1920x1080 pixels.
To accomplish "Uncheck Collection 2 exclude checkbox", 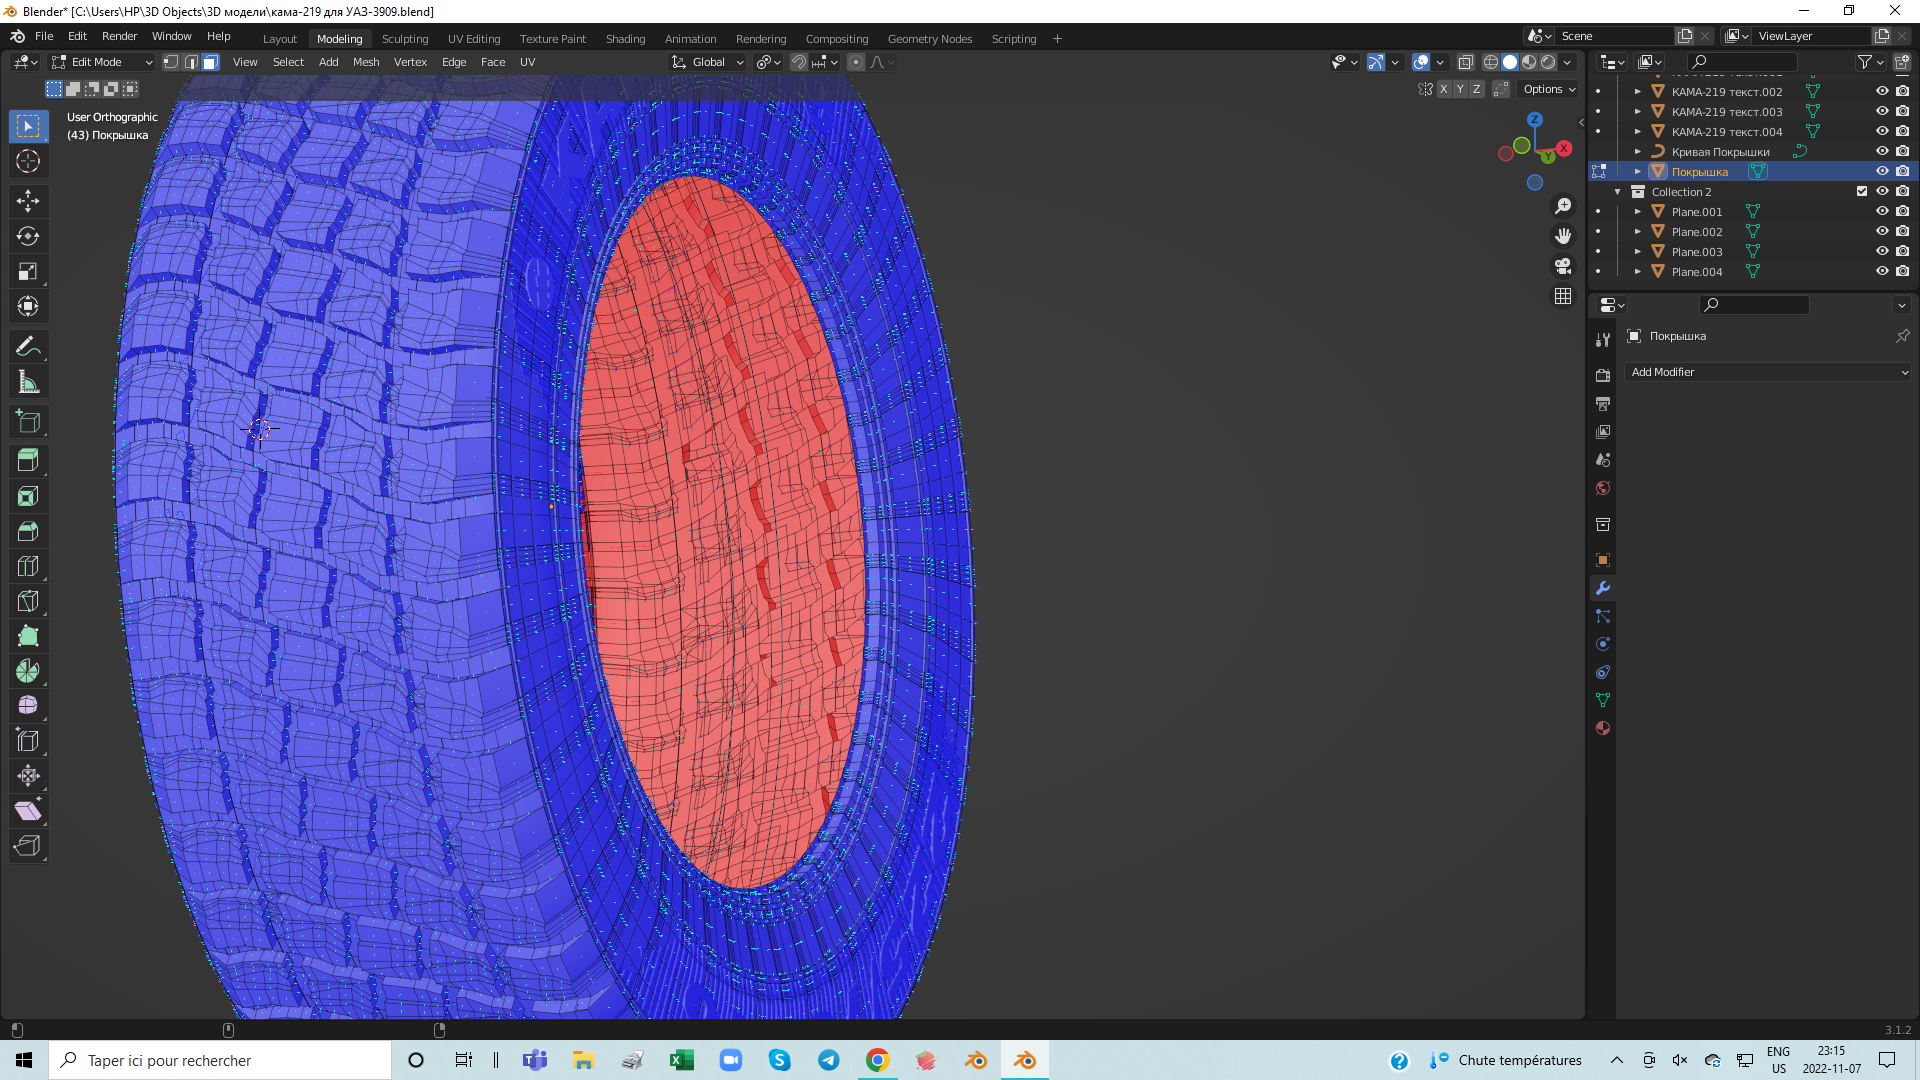I will (1862, 191).
